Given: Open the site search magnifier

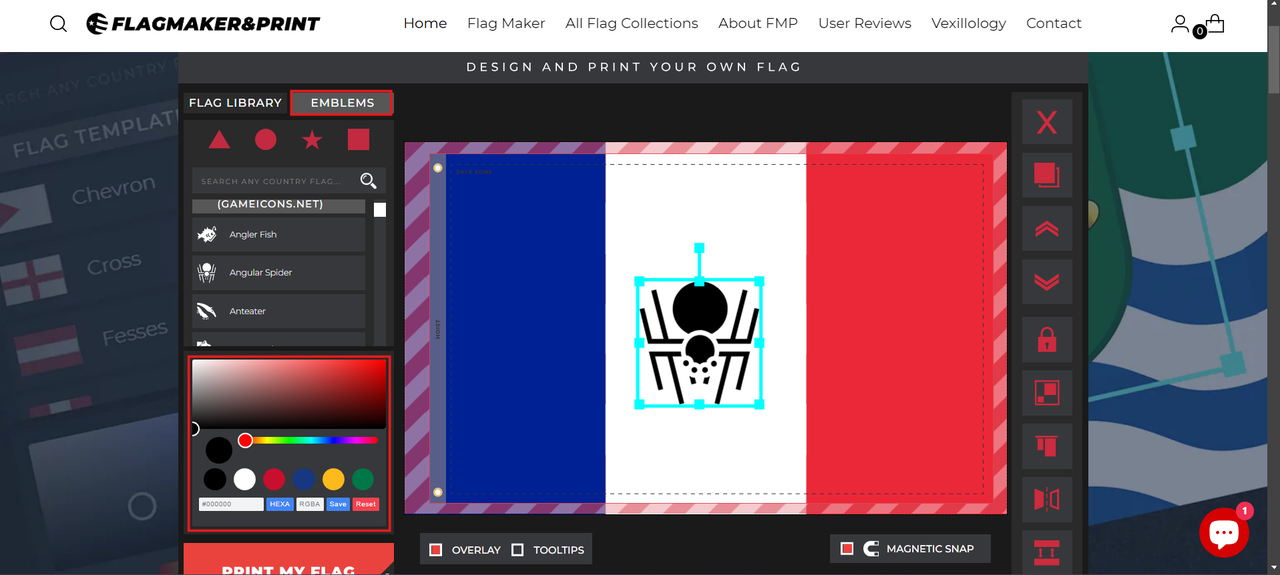Looking at the screenshot, I should [58, 24].
